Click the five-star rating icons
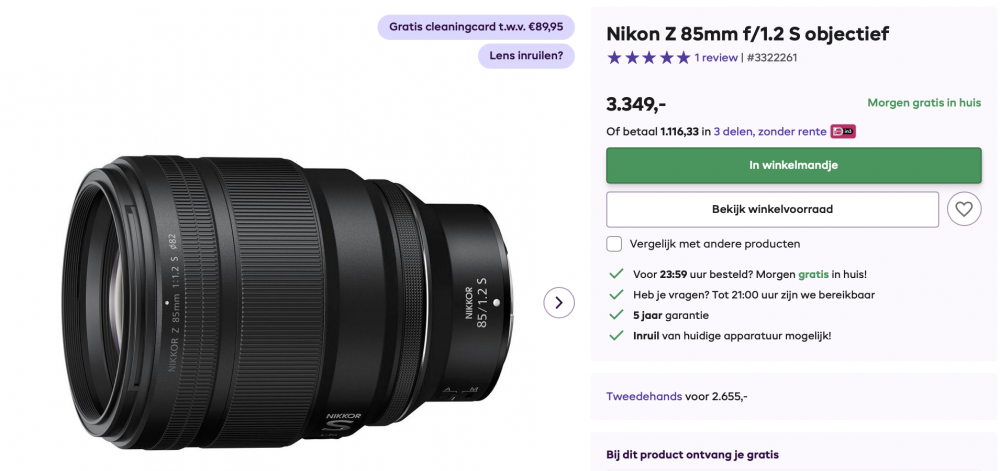The image size is (1000, 471). click(649, 57)
